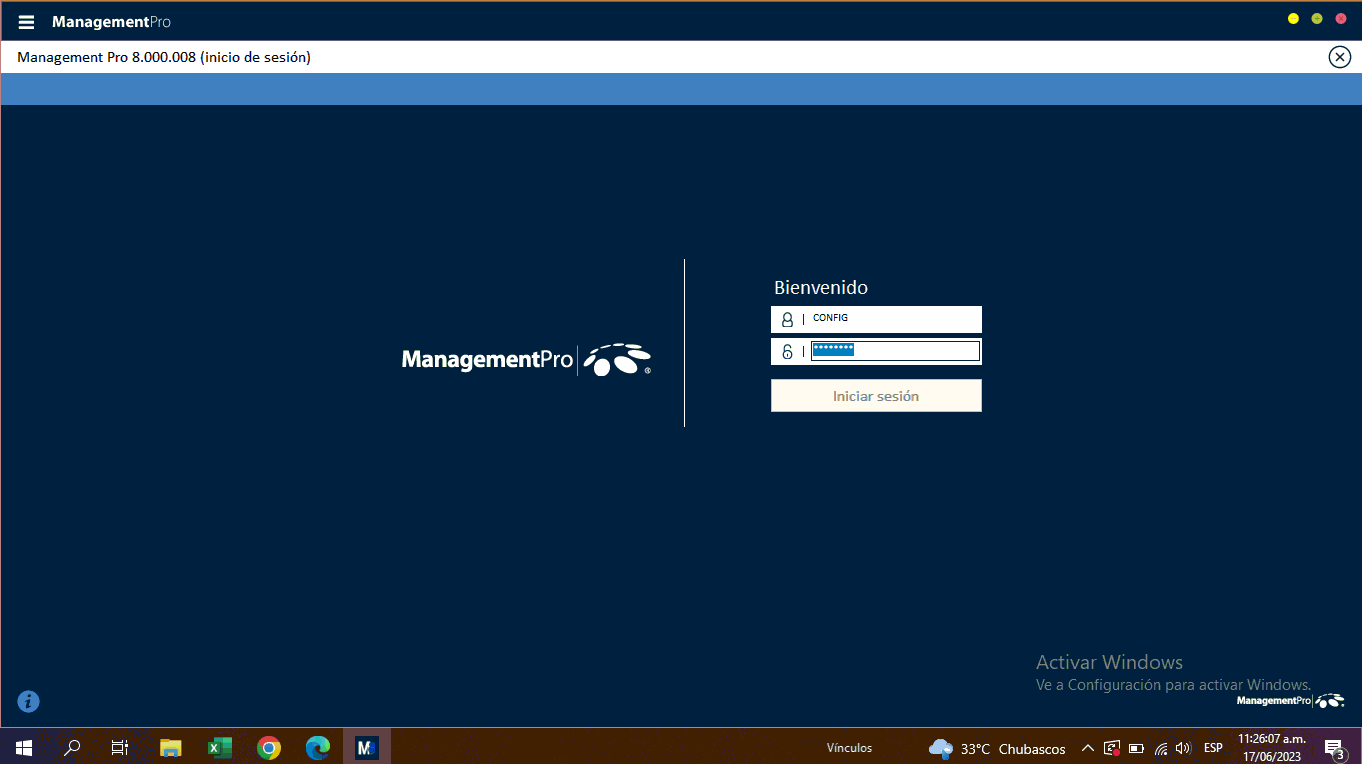The height and width of the screenshot is (764, 1362).
Task: Select ManagementPro app in taskbar
Action: point(367,747)
